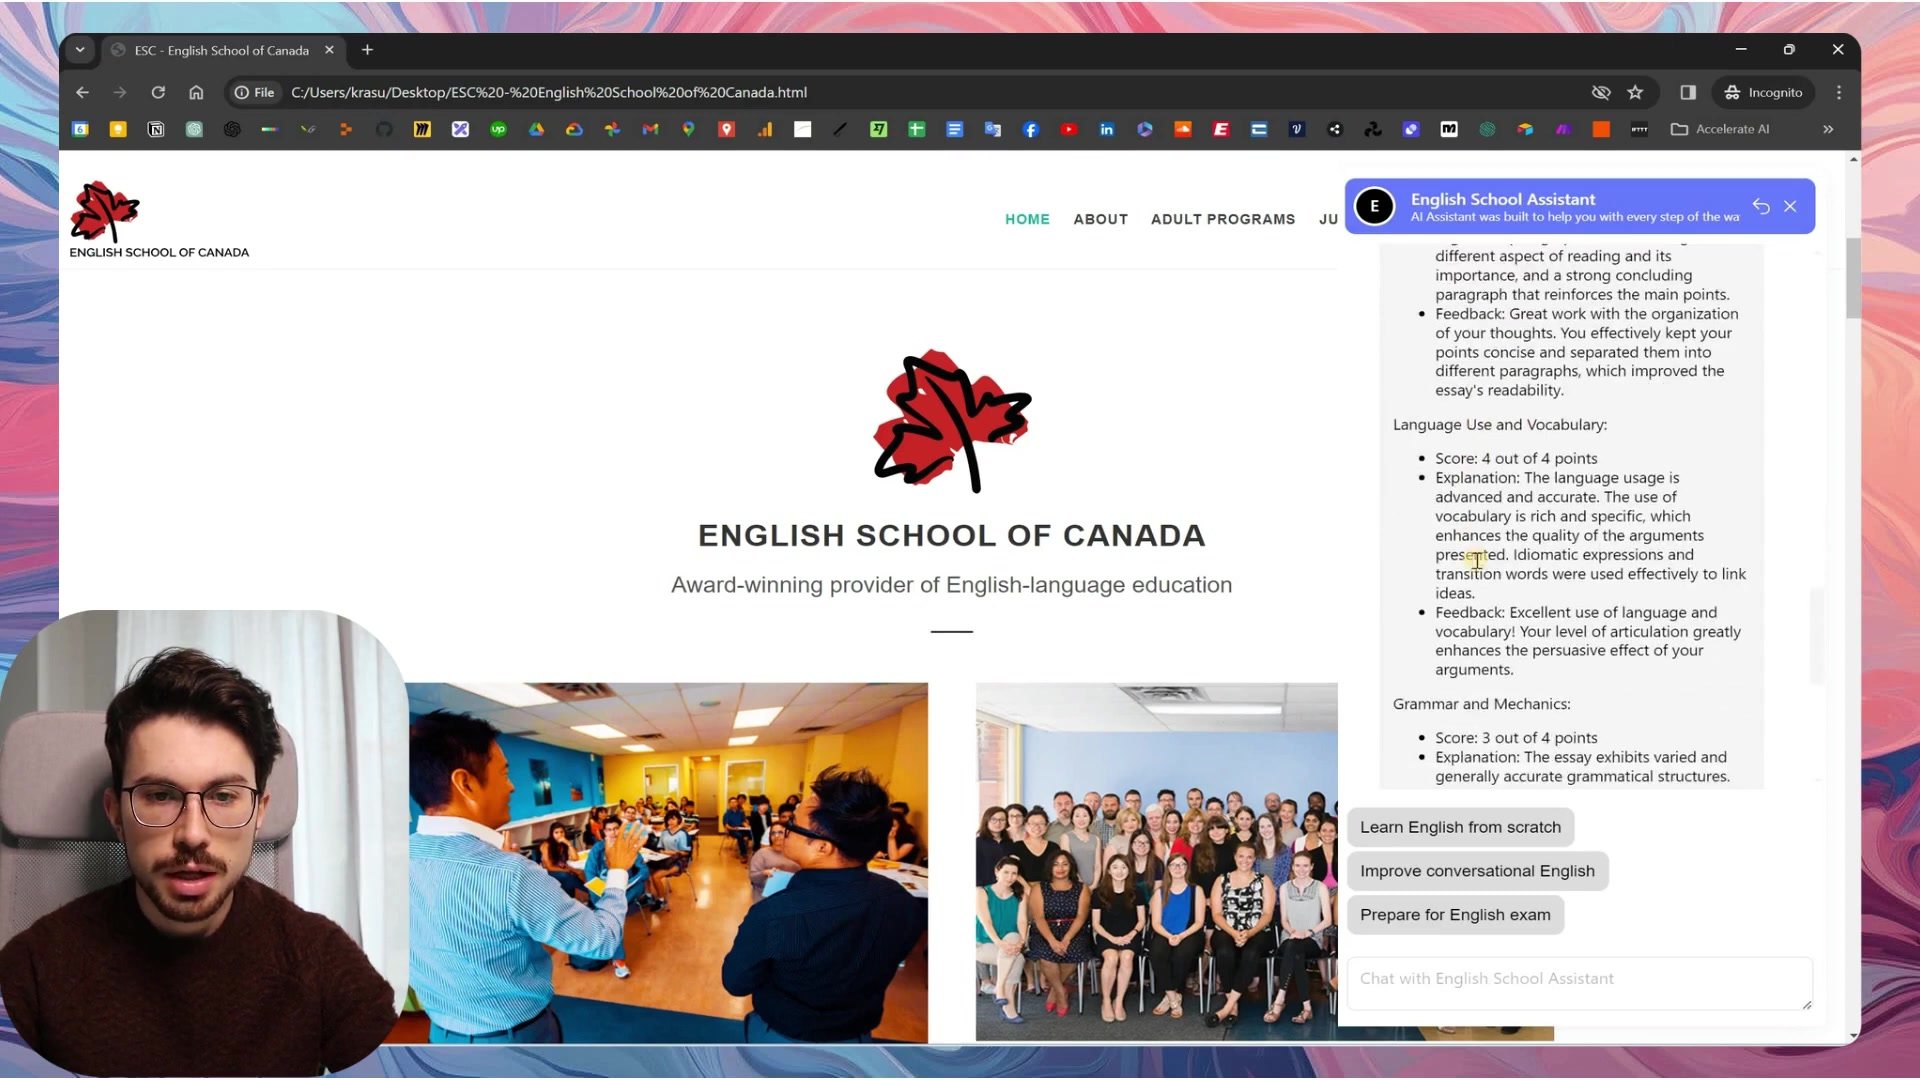This screenshot has height=1080, width=1920.
Task: Open the Notion bookmark
Action: click(x=156, y=129)
